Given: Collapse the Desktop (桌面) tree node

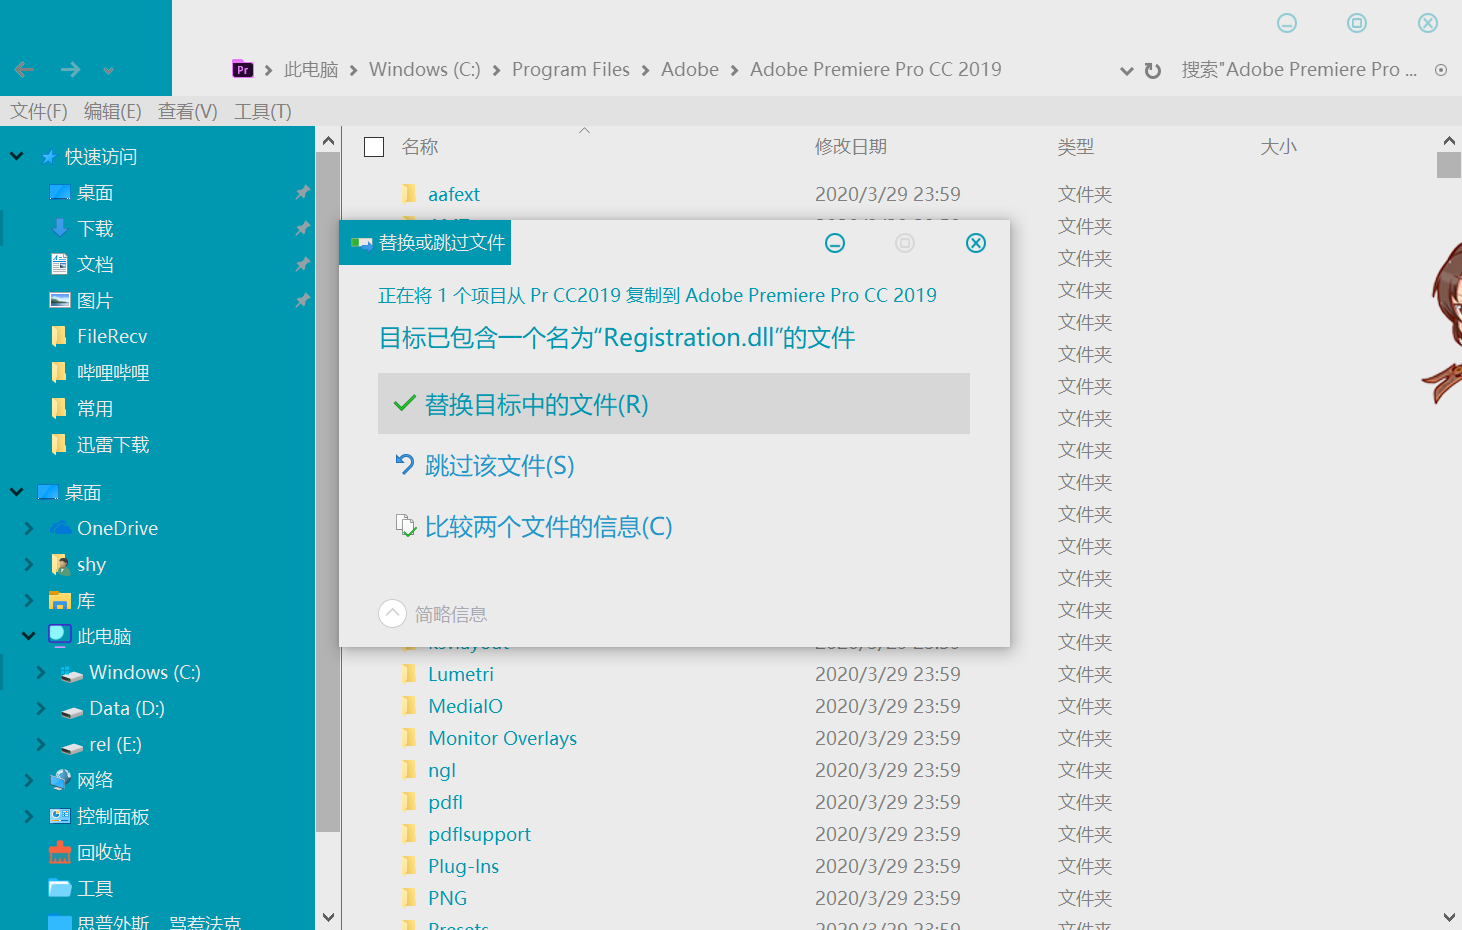Looking at the screenshot, I should pyautogui.click(x=17, y=492).
